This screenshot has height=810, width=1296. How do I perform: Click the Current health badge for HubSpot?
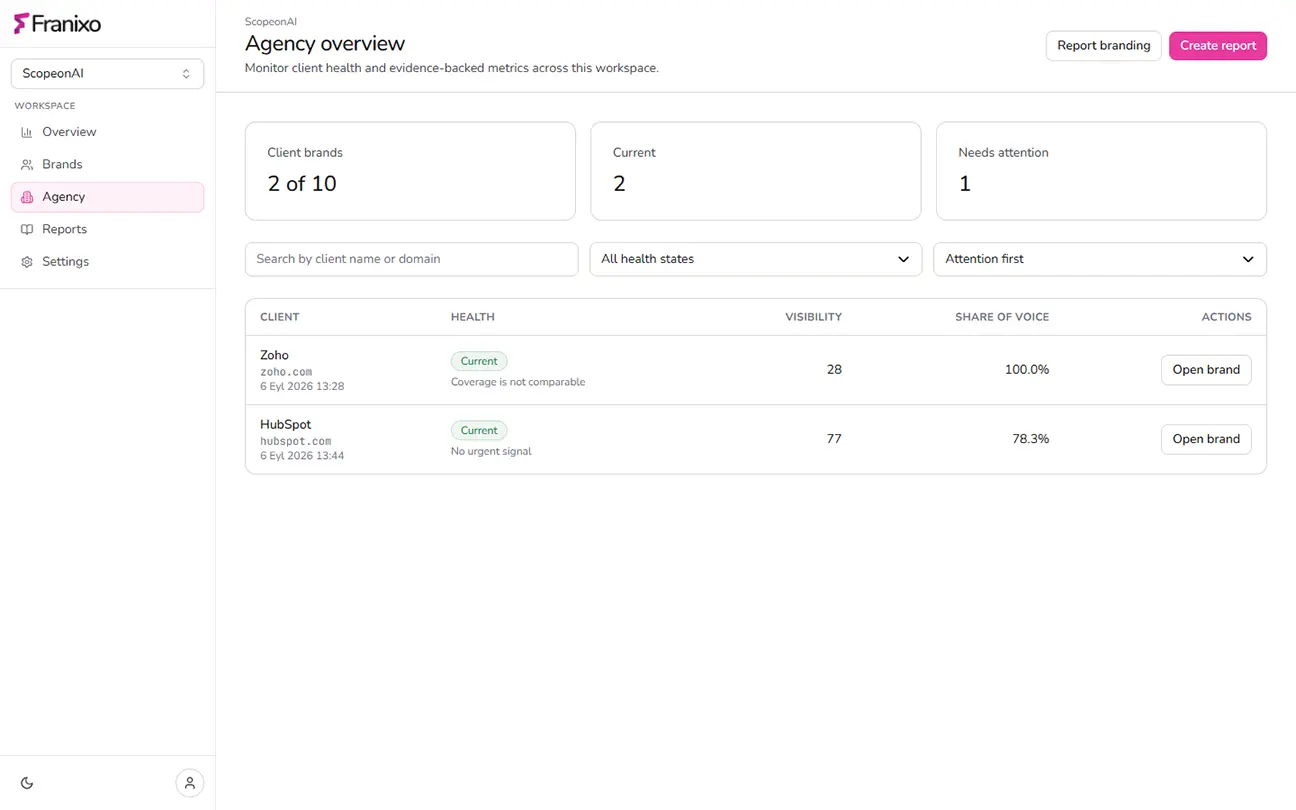tap(479, 430)
